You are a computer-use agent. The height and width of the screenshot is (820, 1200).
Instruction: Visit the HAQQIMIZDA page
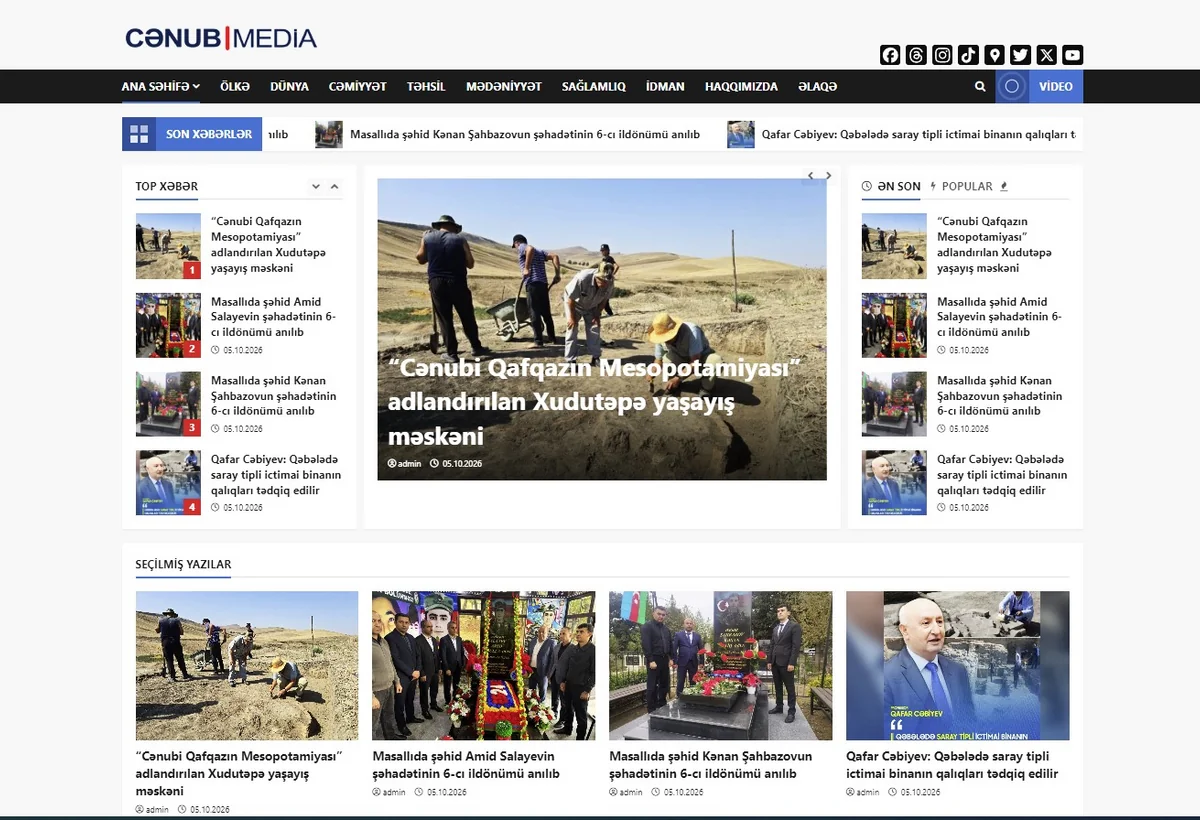(x=741, y=87)
